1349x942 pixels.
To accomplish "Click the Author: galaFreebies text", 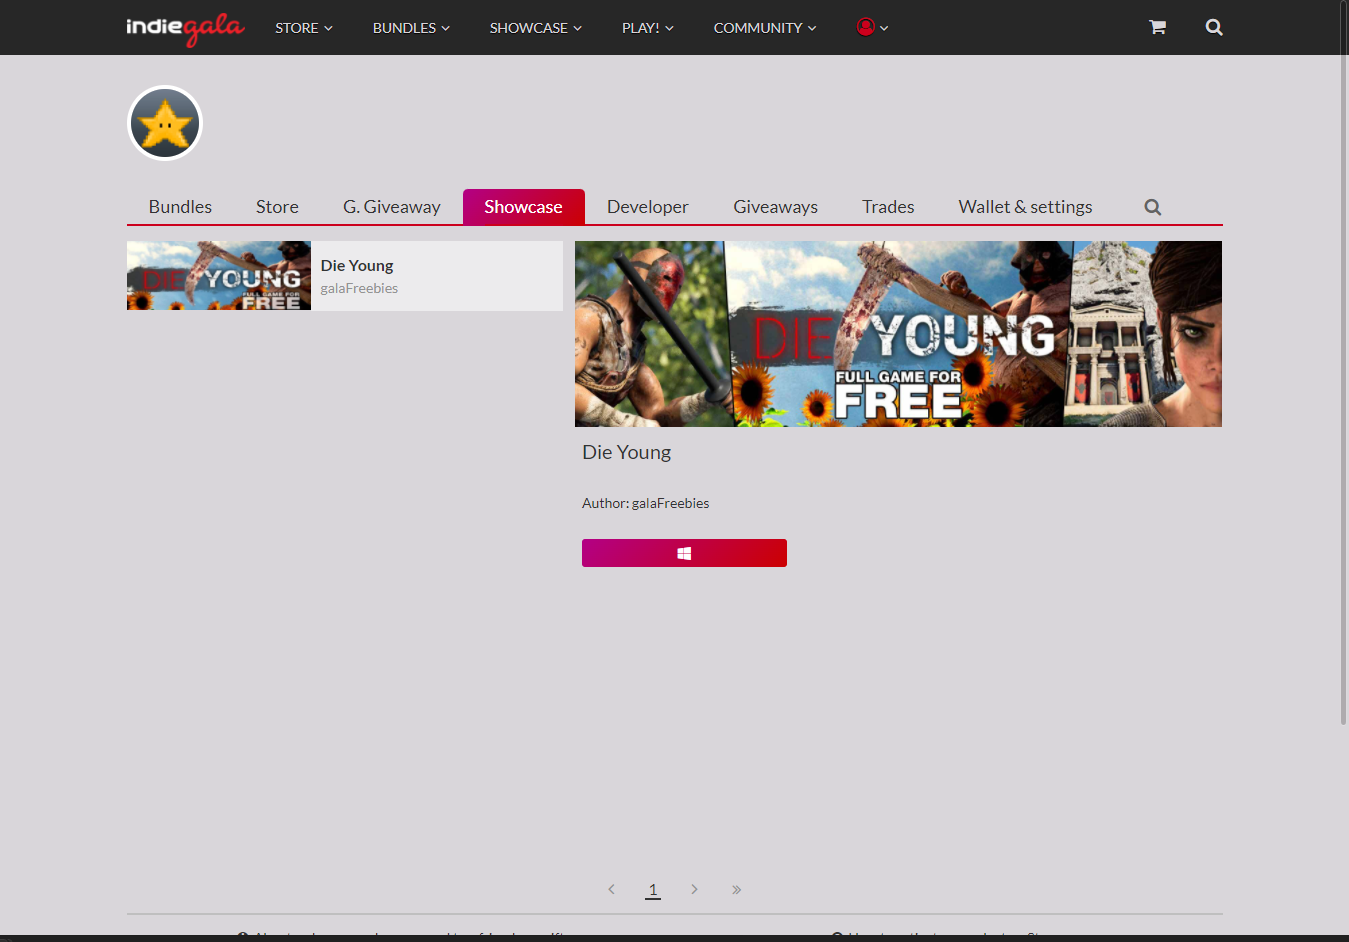I will (x=645, y=503).
